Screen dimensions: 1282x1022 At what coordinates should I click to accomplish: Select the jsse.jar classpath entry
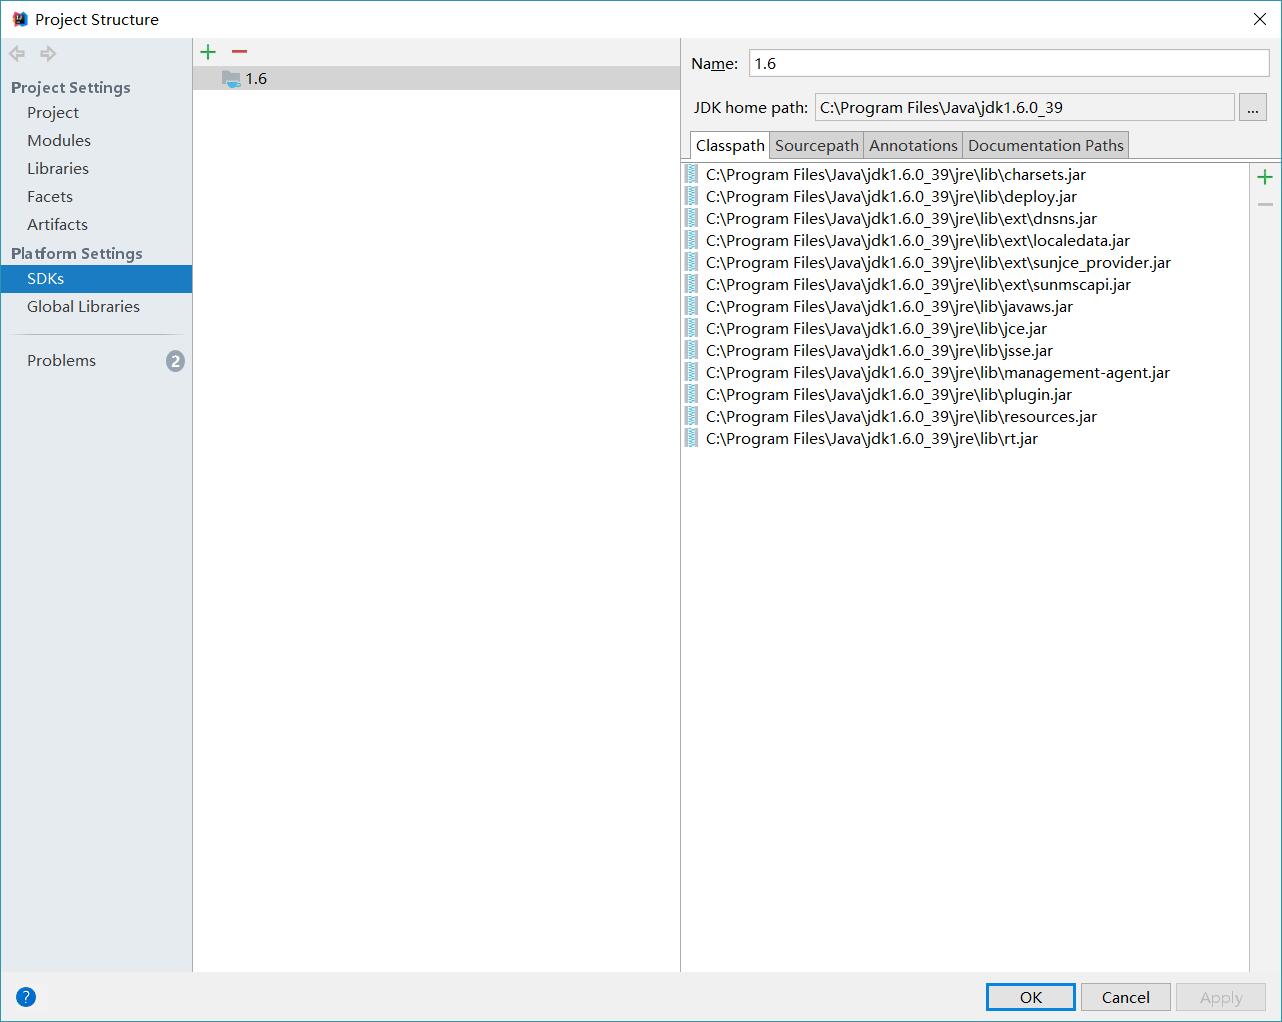tap(965, 350)
